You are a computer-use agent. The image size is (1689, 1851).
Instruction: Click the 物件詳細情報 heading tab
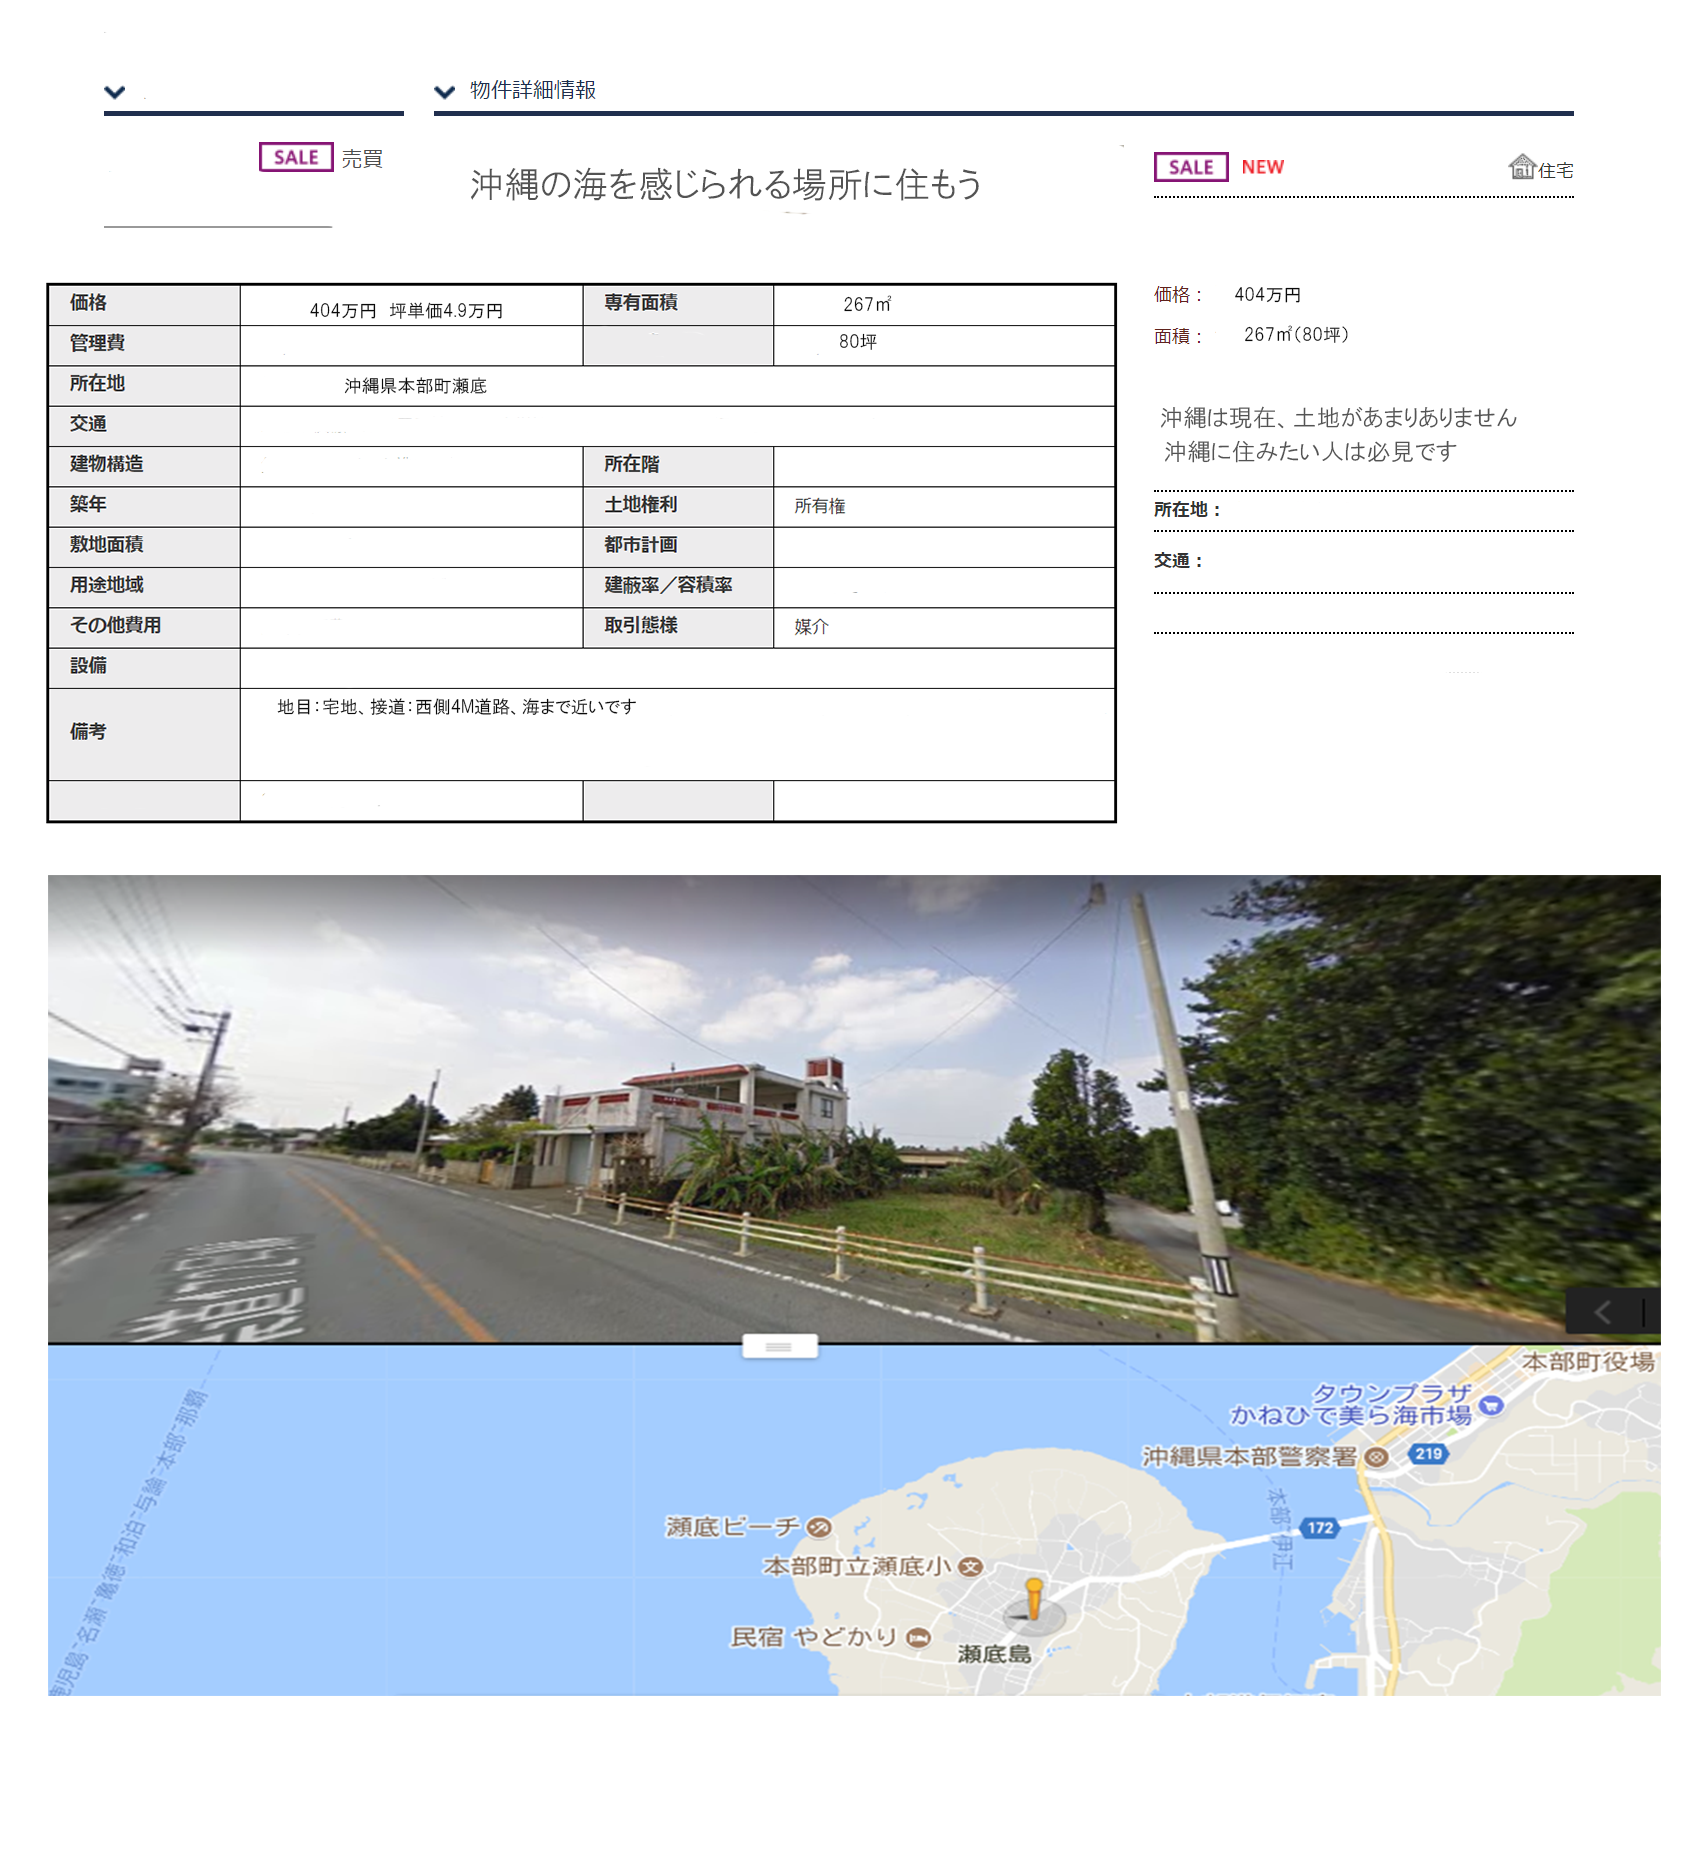533,90
